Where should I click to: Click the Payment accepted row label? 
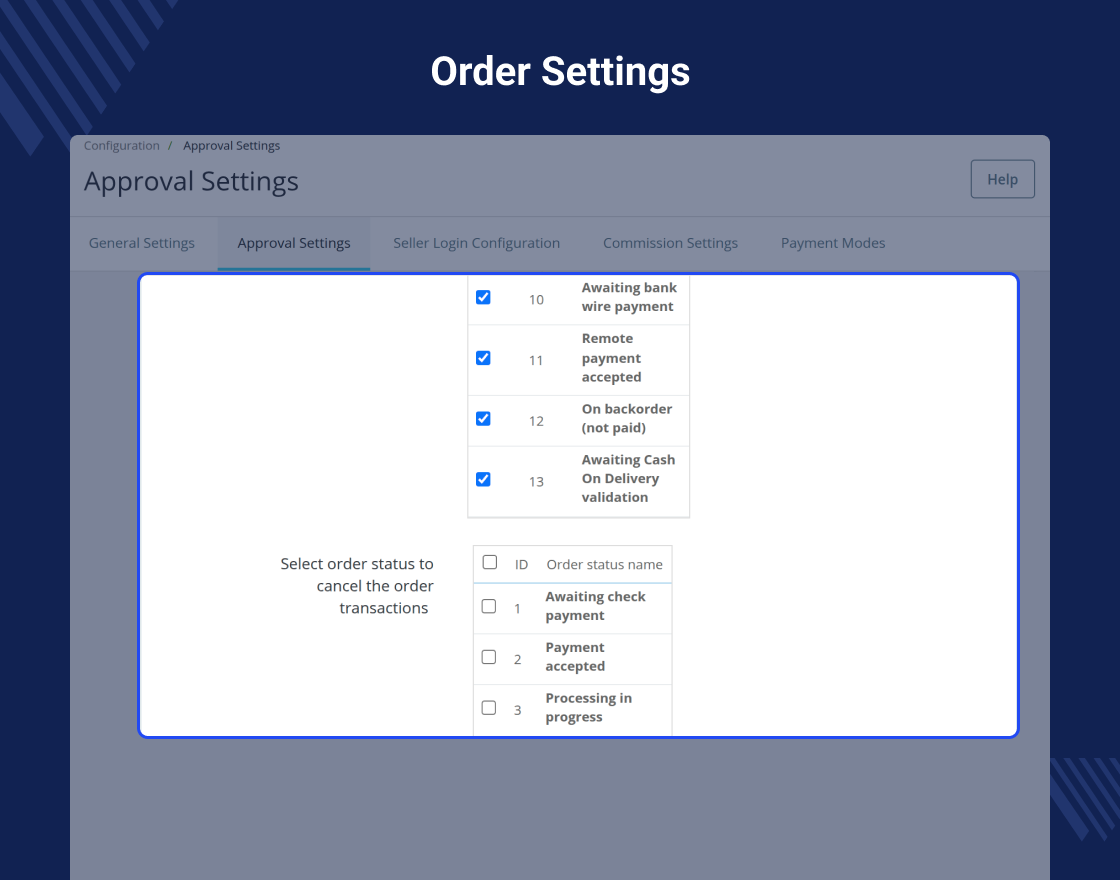tap(575, 657)
